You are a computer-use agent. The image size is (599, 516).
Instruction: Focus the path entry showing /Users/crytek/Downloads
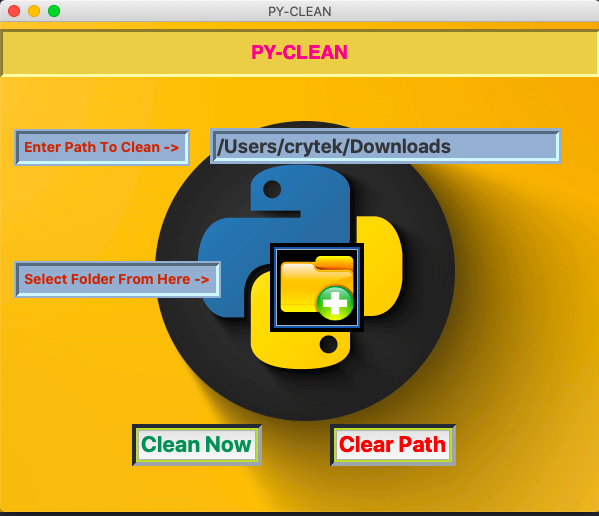(x=386, y=146)
